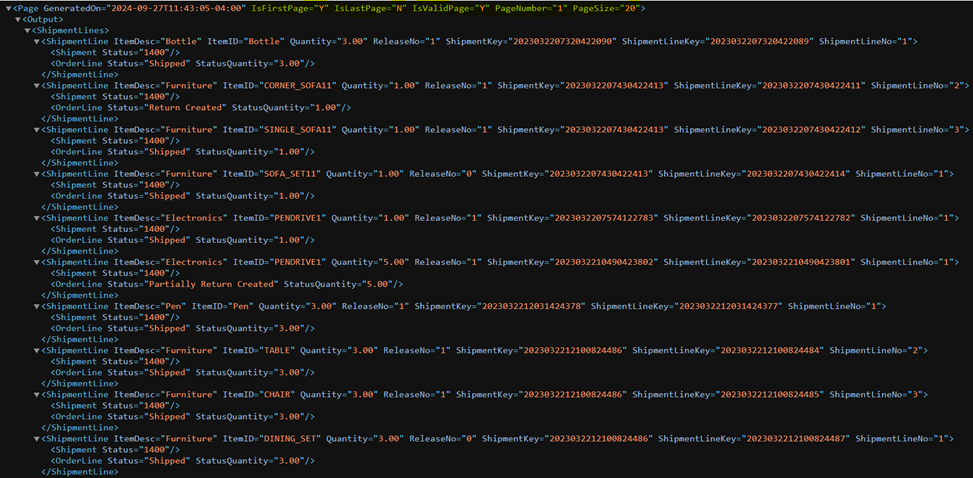973x478 pixels.
Task: Collapse the CHAIR ShipmentLine element
Action: pyautogui.click(x=37, y=395)
